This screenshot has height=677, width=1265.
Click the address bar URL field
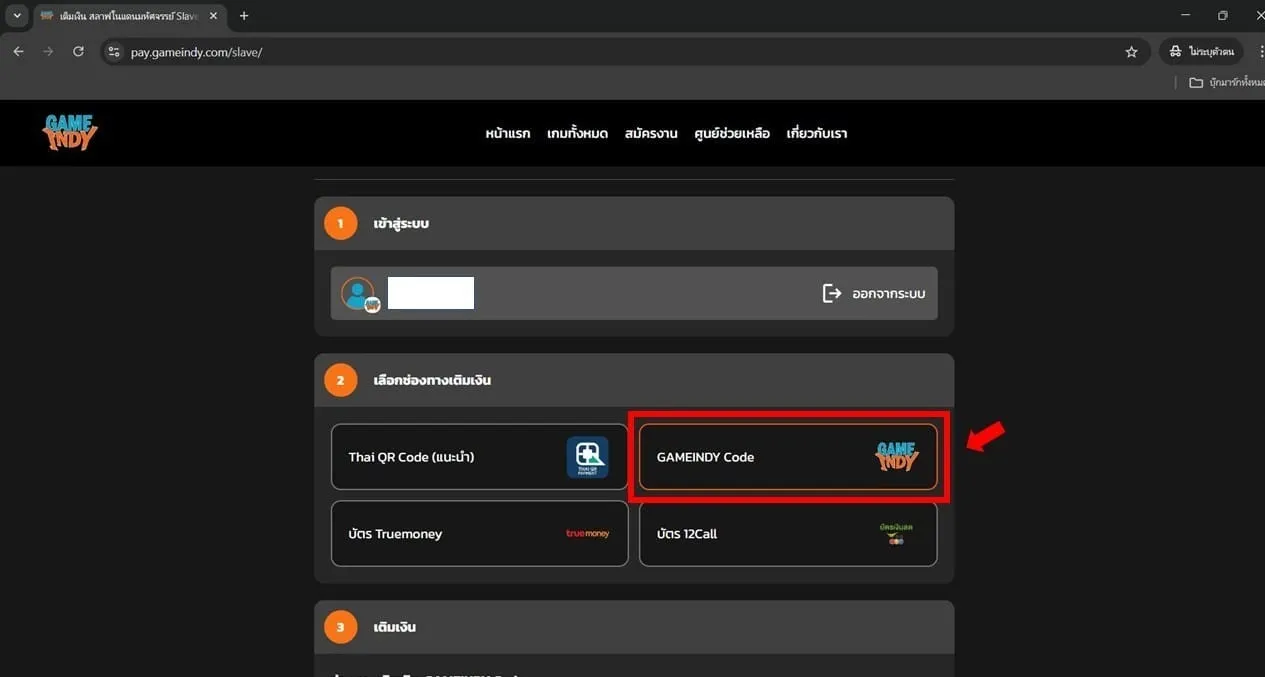tap(620, 52)
